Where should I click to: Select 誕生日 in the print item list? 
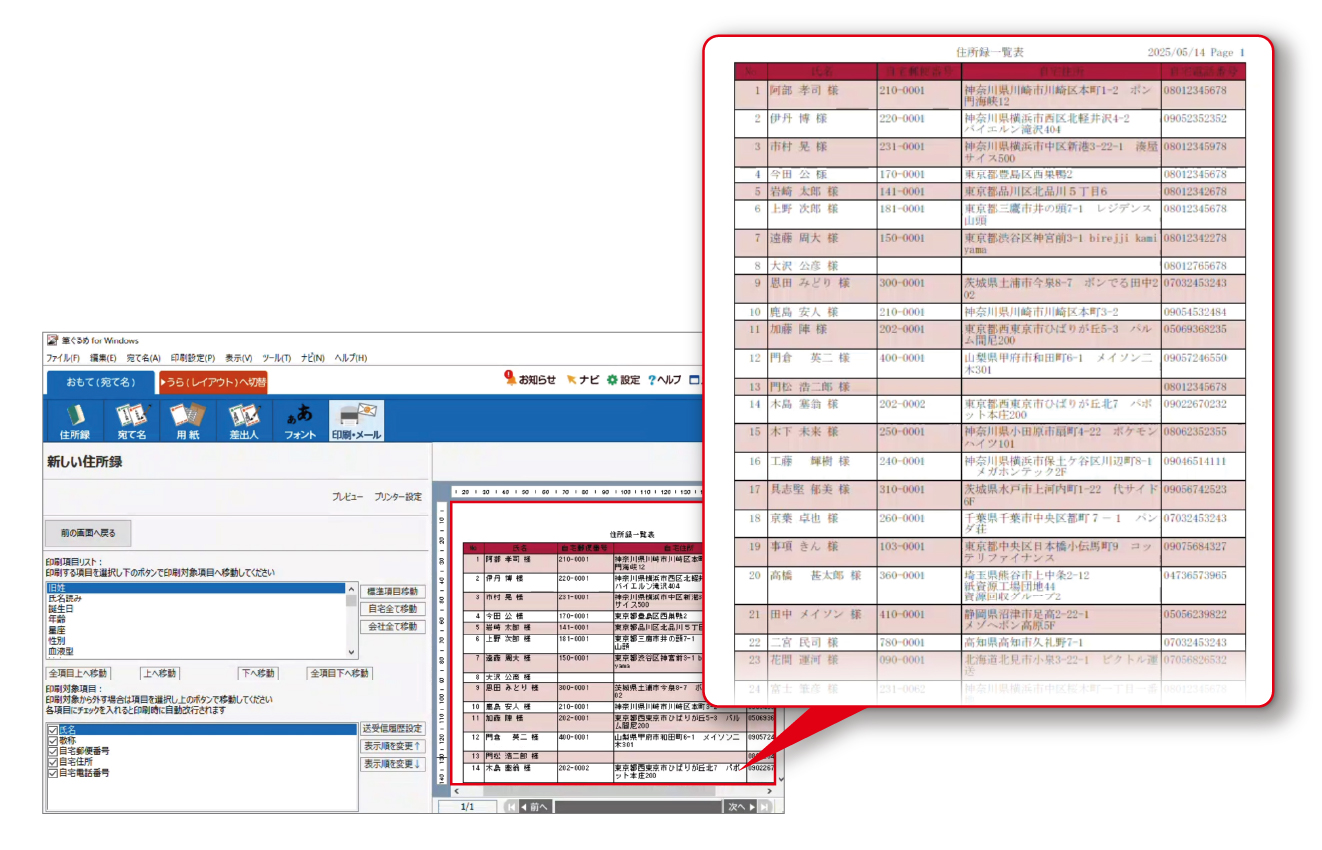click(61, 609)
